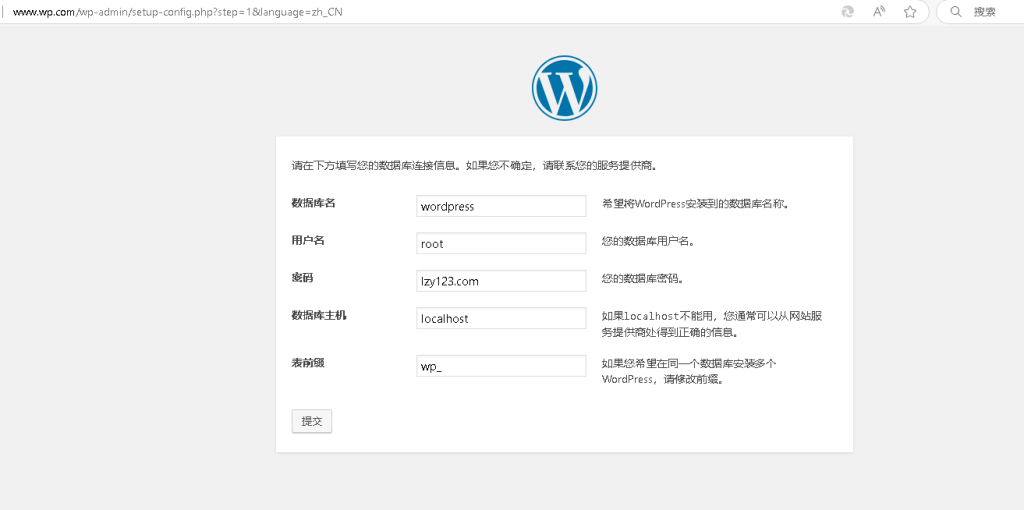Image resolution: width=1024 pixels, height=510 pixels.
Task: Focus the 数据库主机 field containing localhost
Action: click(501, 318)
